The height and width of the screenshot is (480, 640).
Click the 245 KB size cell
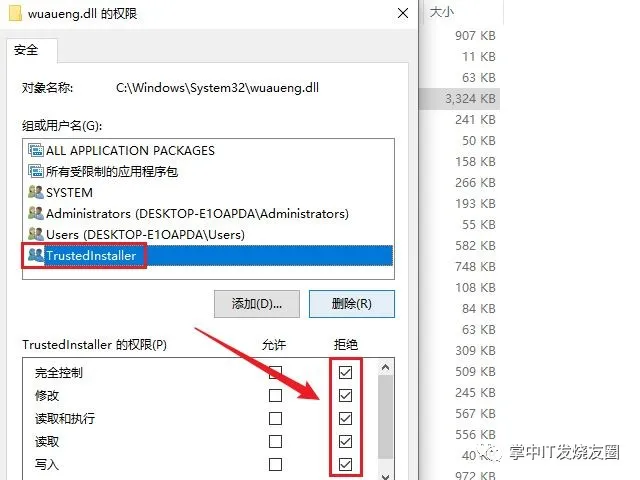tap(475, 393)
